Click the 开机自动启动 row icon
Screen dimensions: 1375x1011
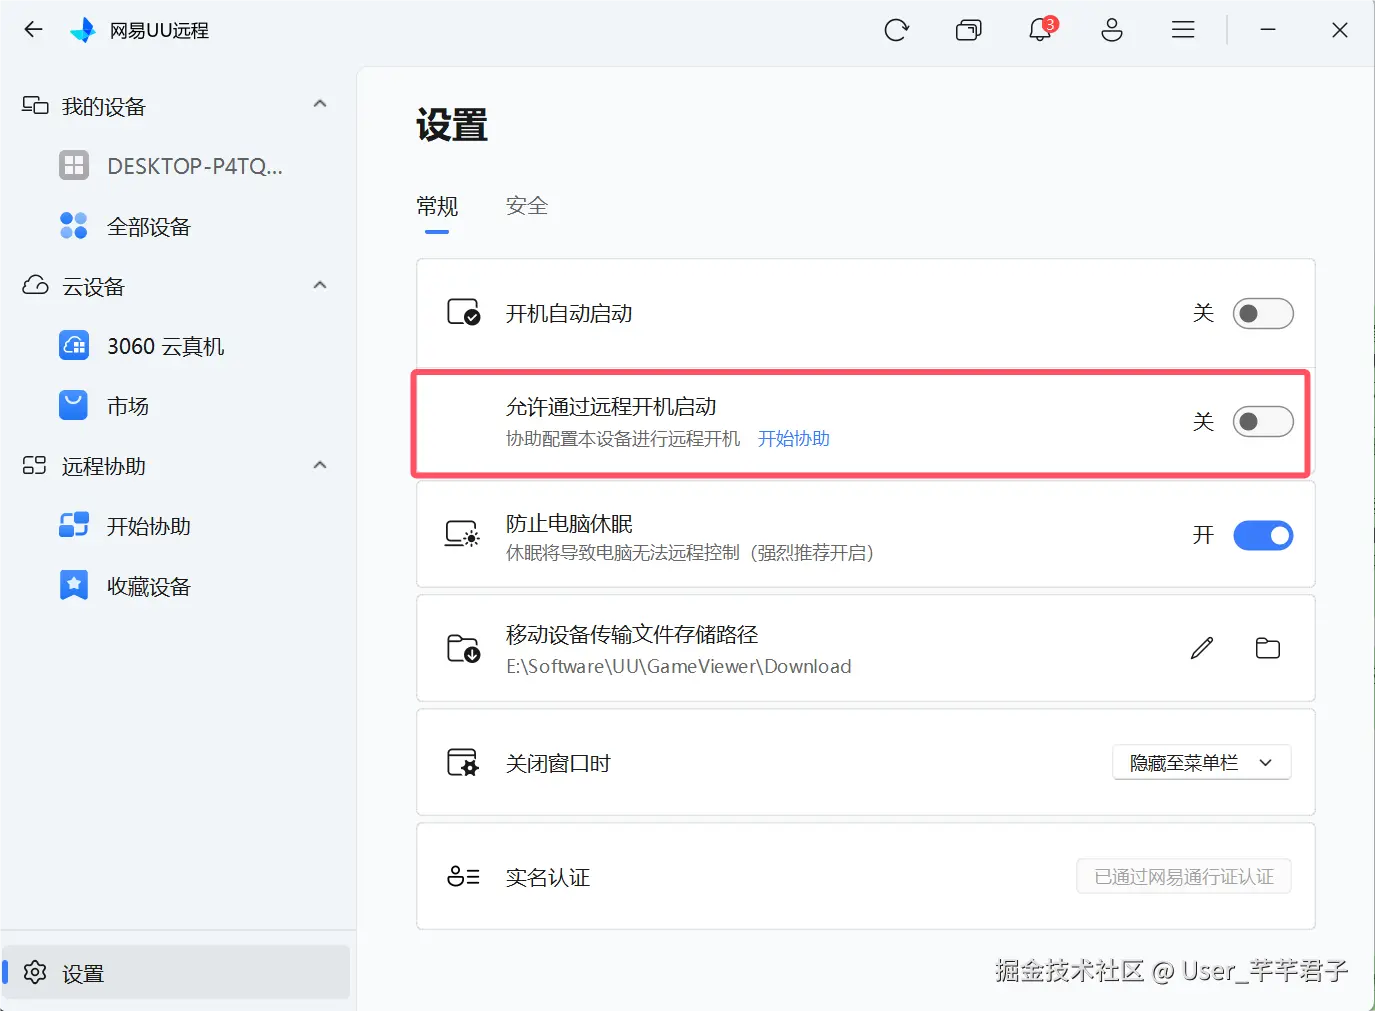tap(463, 313)
